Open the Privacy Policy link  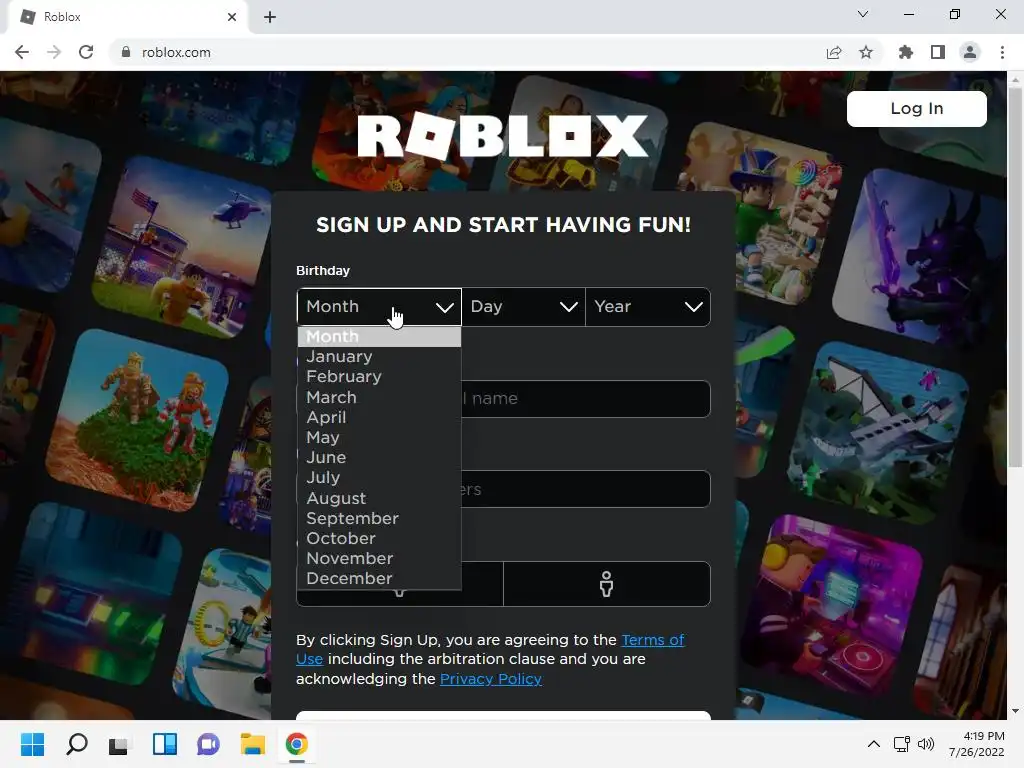490,679
